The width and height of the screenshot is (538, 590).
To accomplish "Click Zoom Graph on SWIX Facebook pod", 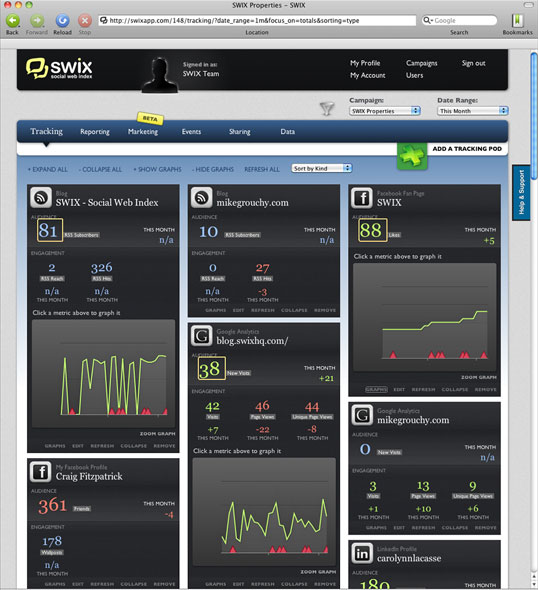I will (479, 377).
